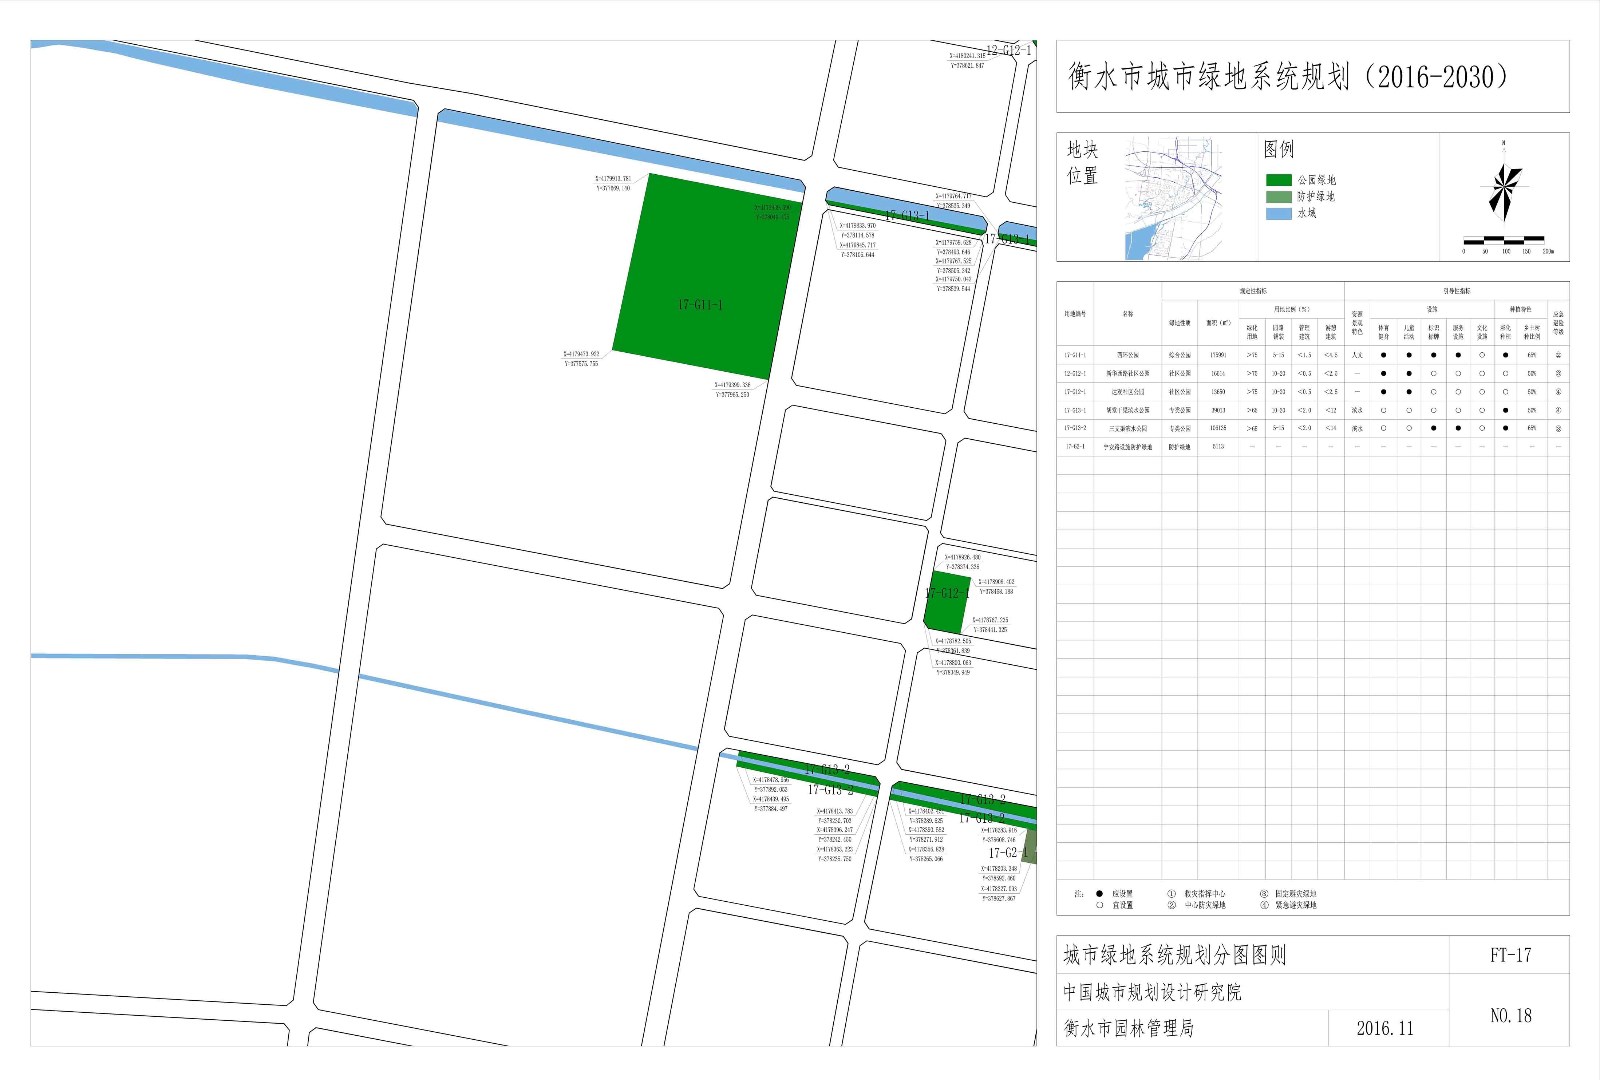Click the FT-17 sheet code cell
The height and width of the screenshot is (1080, 1600).
1509,955
